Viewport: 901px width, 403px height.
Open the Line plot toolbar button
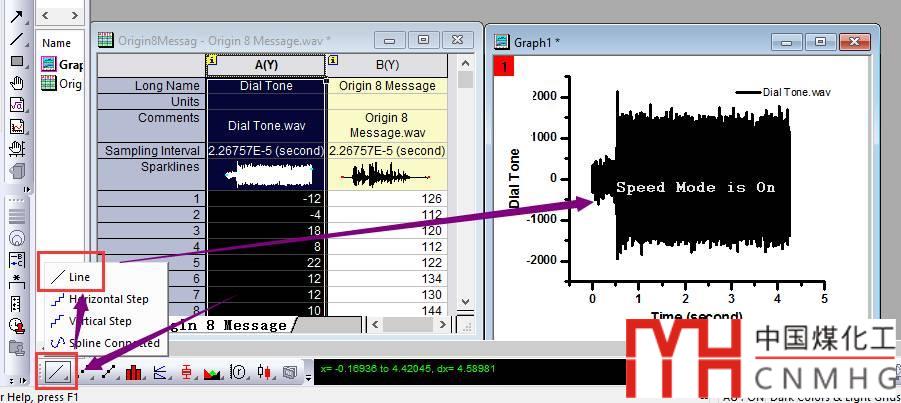57,372
